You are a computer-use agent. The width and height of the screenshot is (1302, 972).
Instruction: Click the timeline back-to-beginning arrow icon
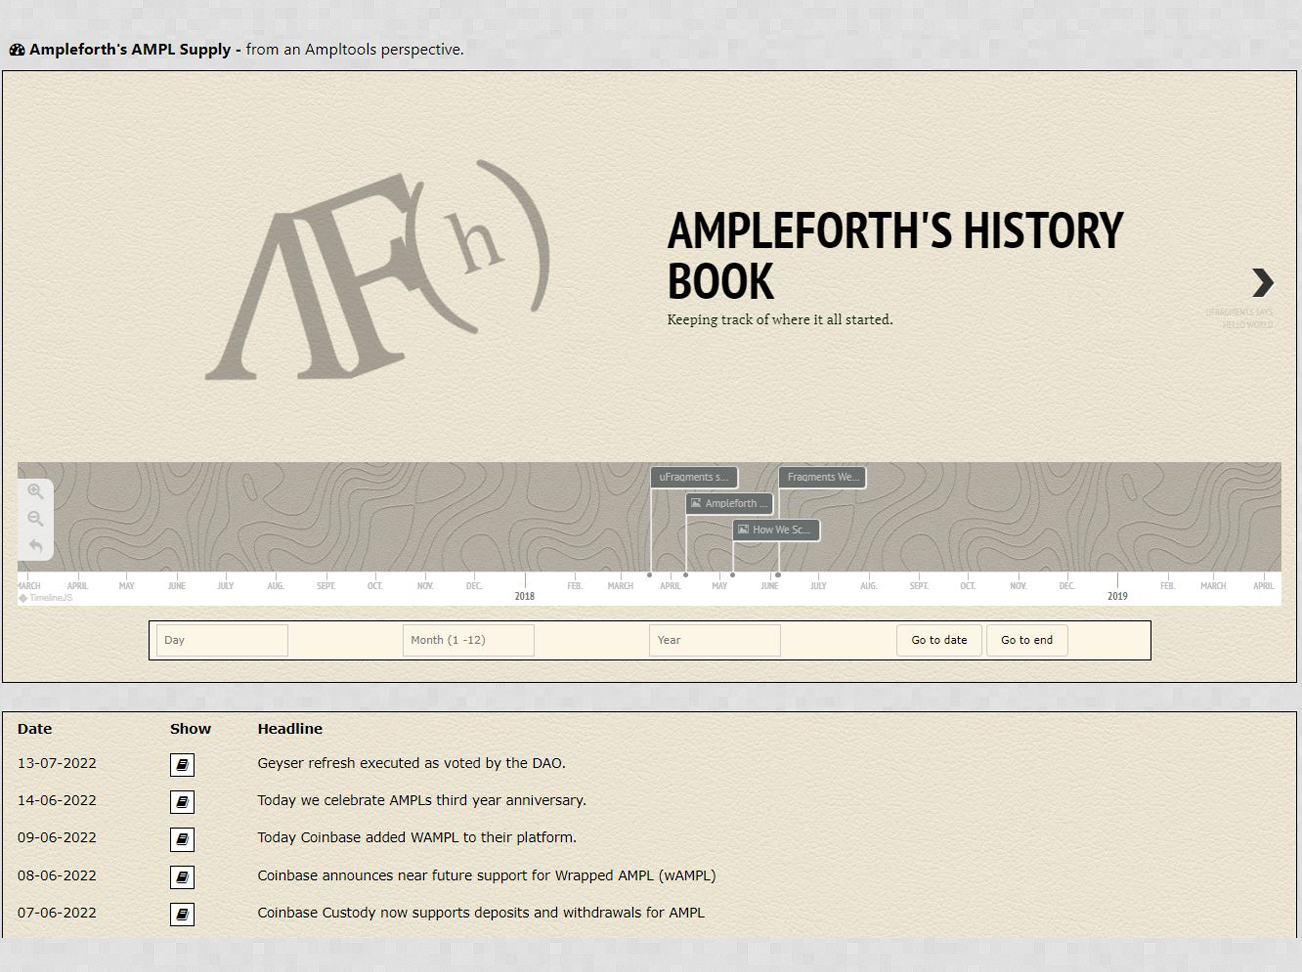point(35,546)
